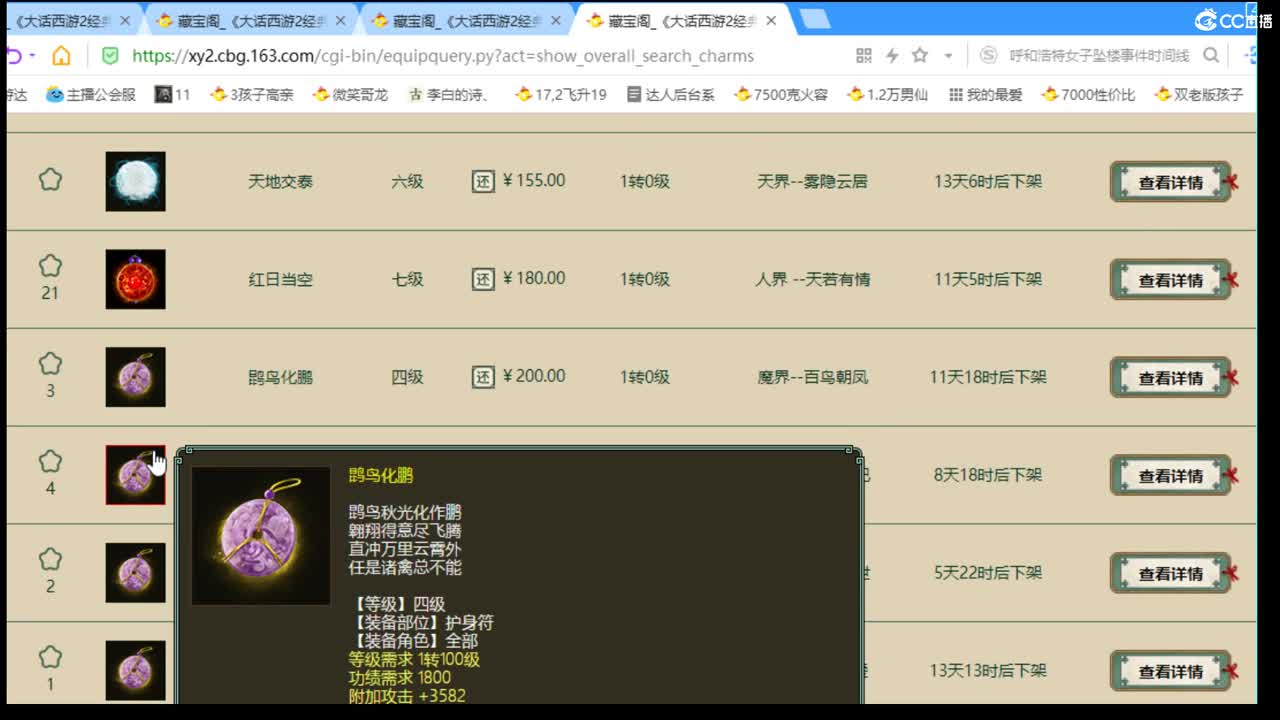Click red pin icon in 天地交泰 row

point(1231,182)
